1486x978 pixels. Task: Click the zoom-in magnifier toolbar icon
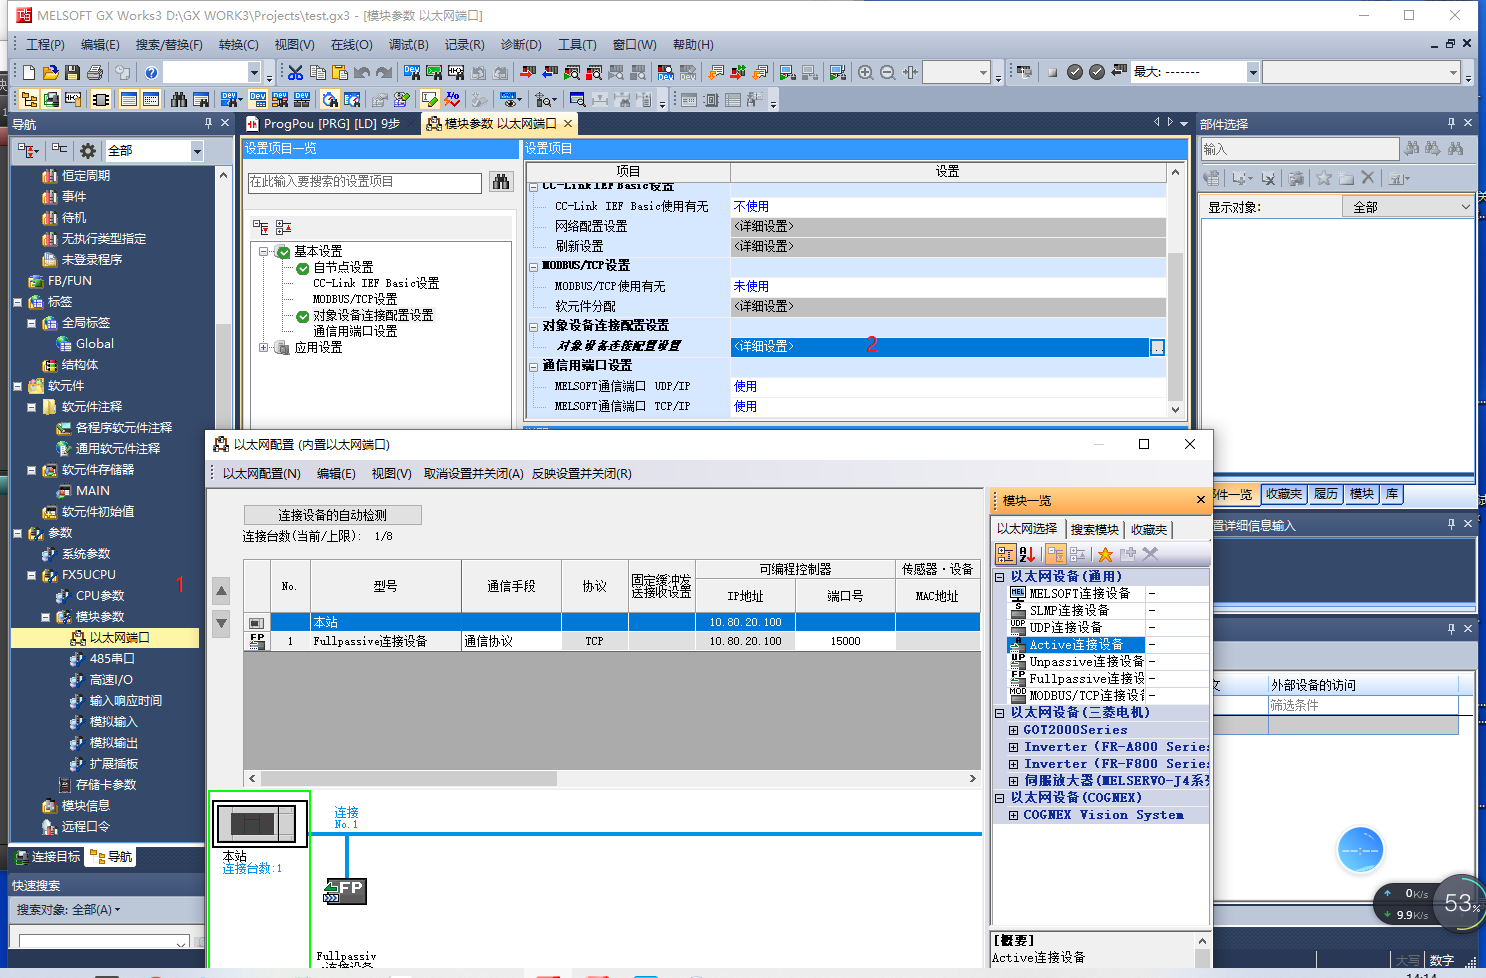[x=866, y=71]
